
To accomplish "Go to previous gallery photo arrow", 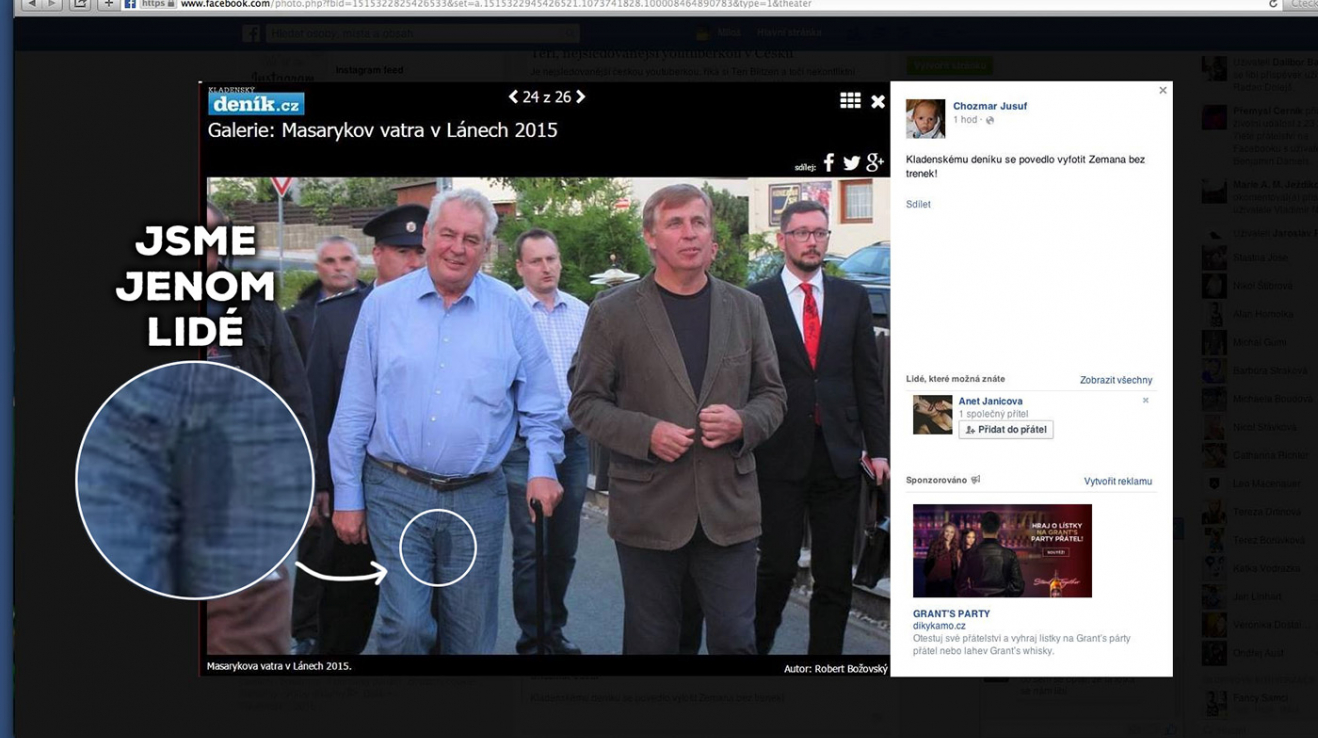I will (x=513, y=97).
